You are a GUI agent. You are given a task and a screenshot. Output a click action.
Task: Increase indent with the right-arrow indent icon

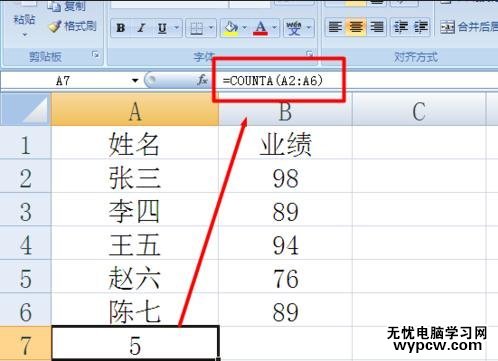(x=421, y=27)
